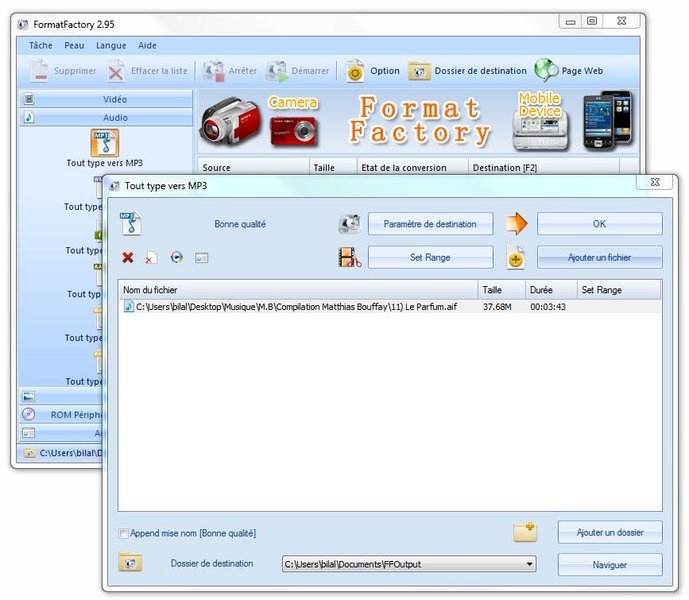Click the audio file icon in Le Parfum row
This screenshot has height=600, width=689.
click(x=129, y=306)
